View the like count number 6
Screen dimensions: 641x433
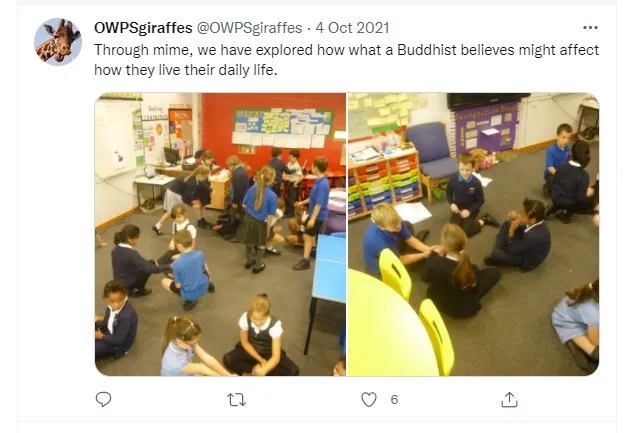394,399
